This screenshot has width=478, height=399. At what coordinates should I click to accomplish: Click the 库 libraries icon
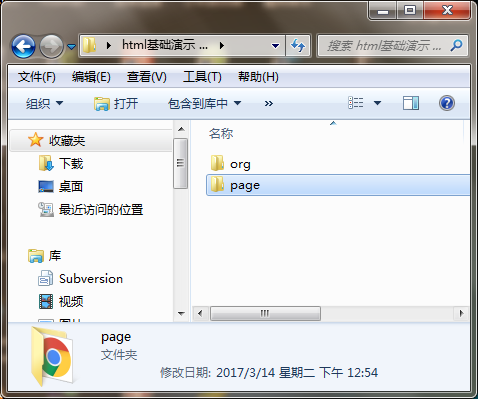36,256
